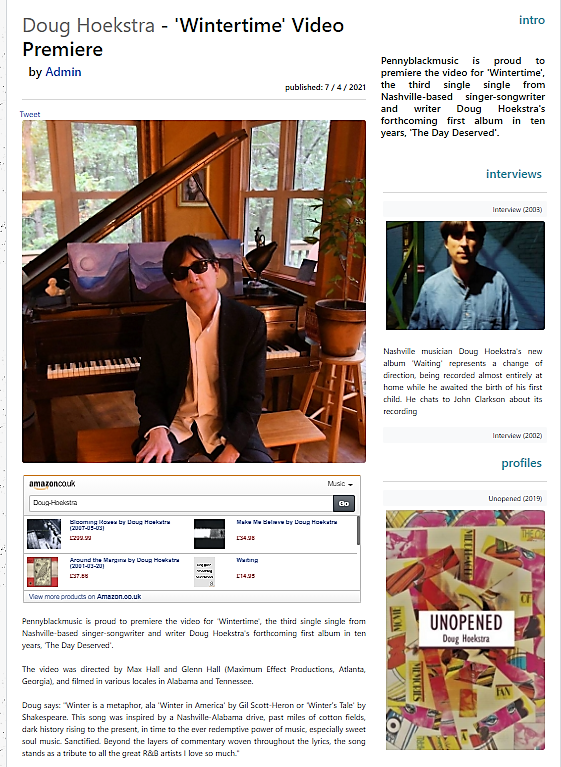Image resolution: width=561 pixels, height=767 pixels.
Task: Open the Waiting album cover thumbnail
Action: pos(204,572)
